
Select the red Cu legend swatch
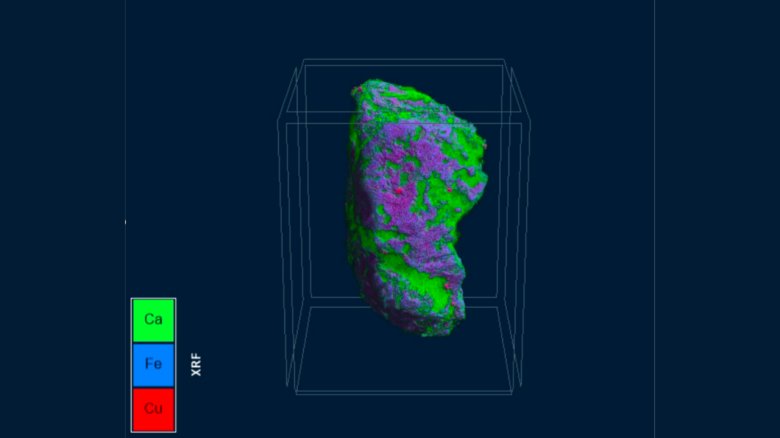coord(153,409)
